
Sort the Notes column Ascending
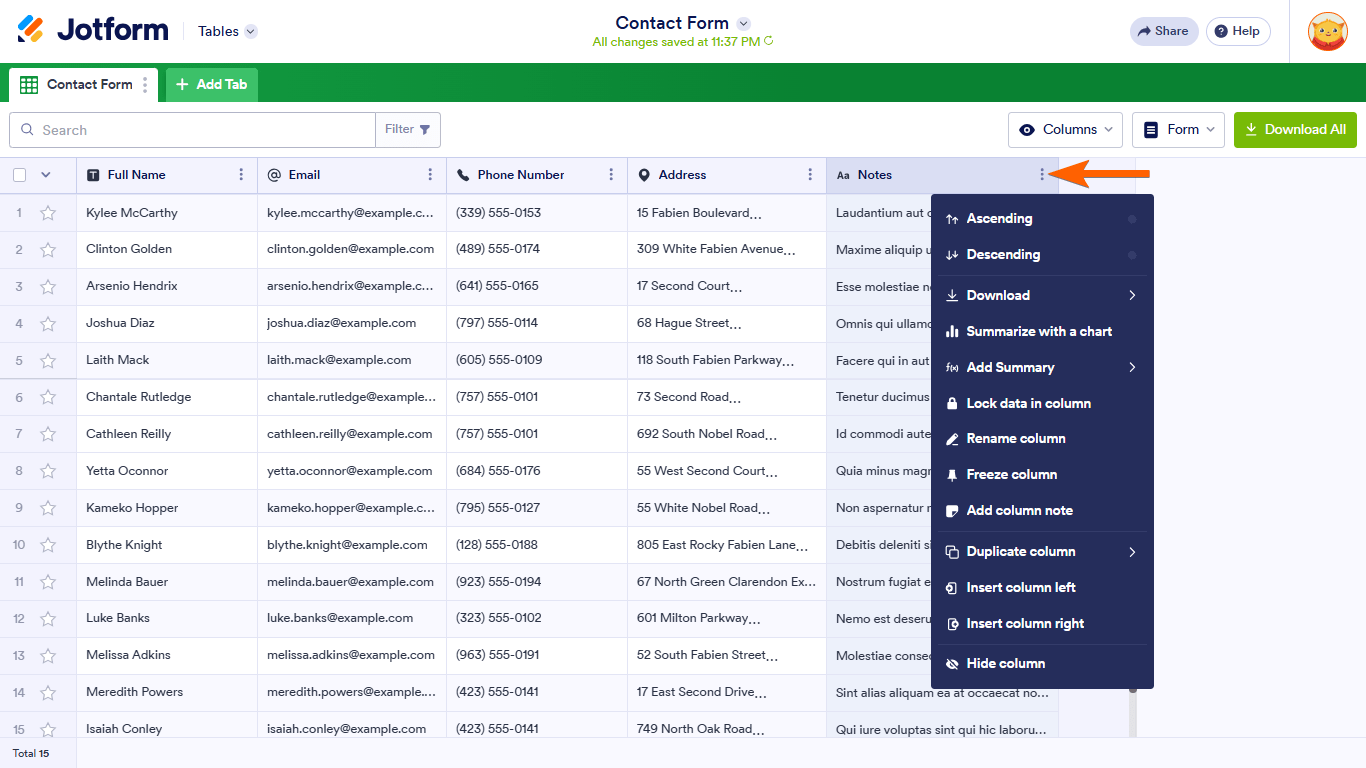pyautogui.click(x=998, y=219)
